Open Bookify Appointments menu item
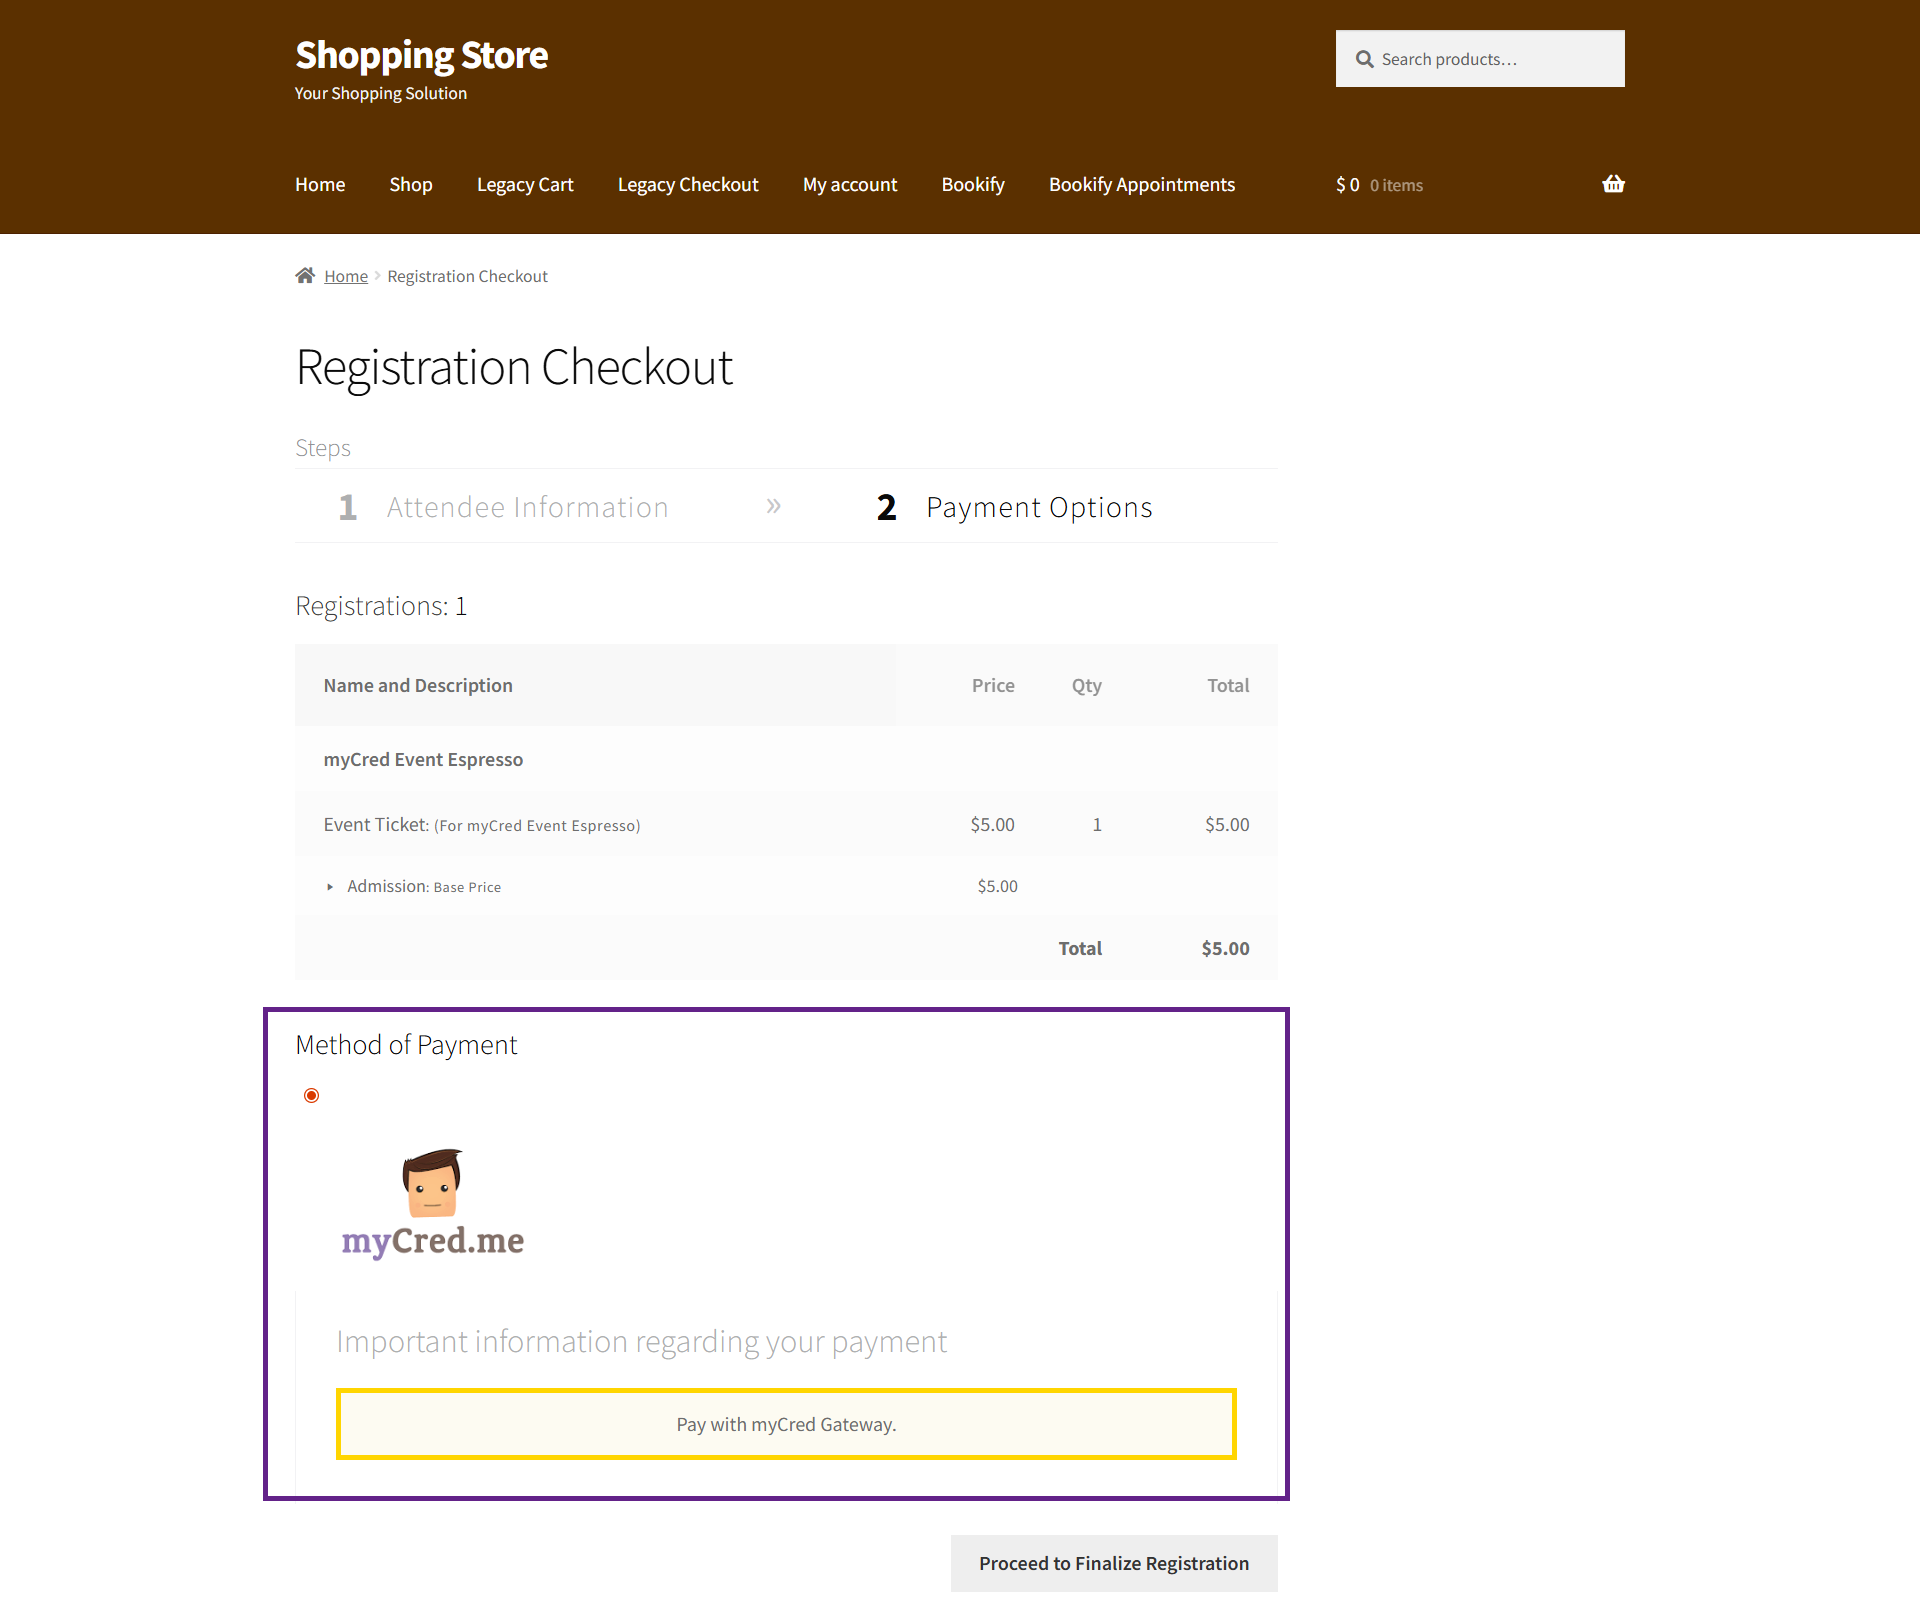The height and width of the screenshot is (1608, 1920). tap(1141, 185)
